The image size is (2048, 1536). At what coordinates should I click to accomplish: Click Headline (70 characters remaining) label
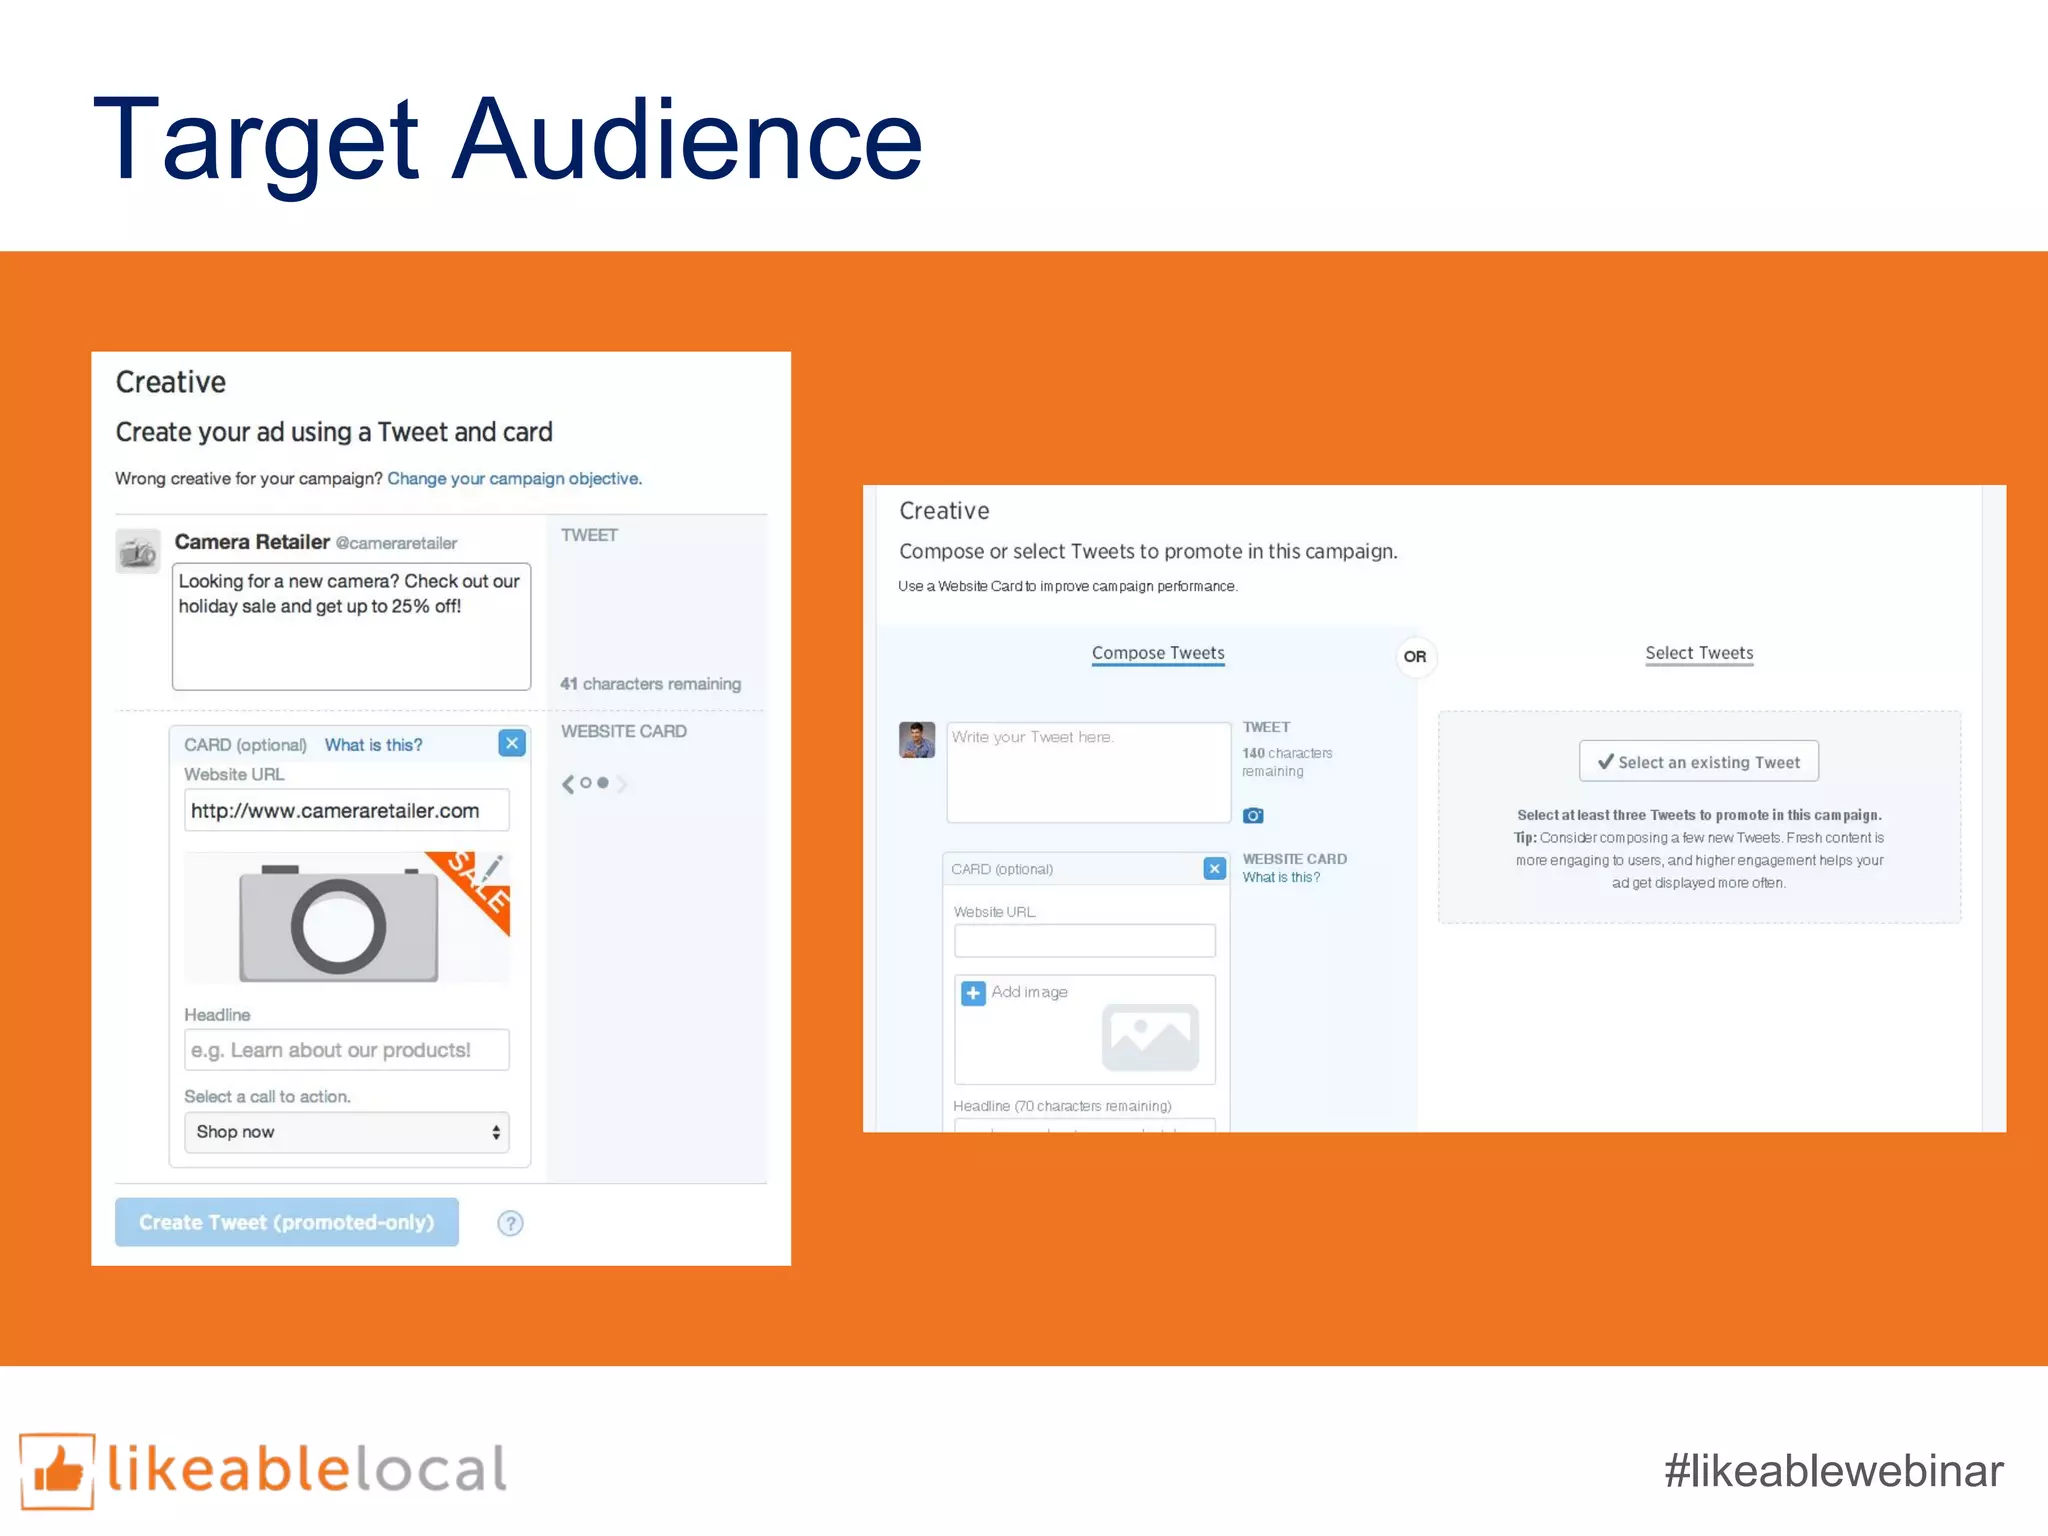[x=1062, y=1106]
